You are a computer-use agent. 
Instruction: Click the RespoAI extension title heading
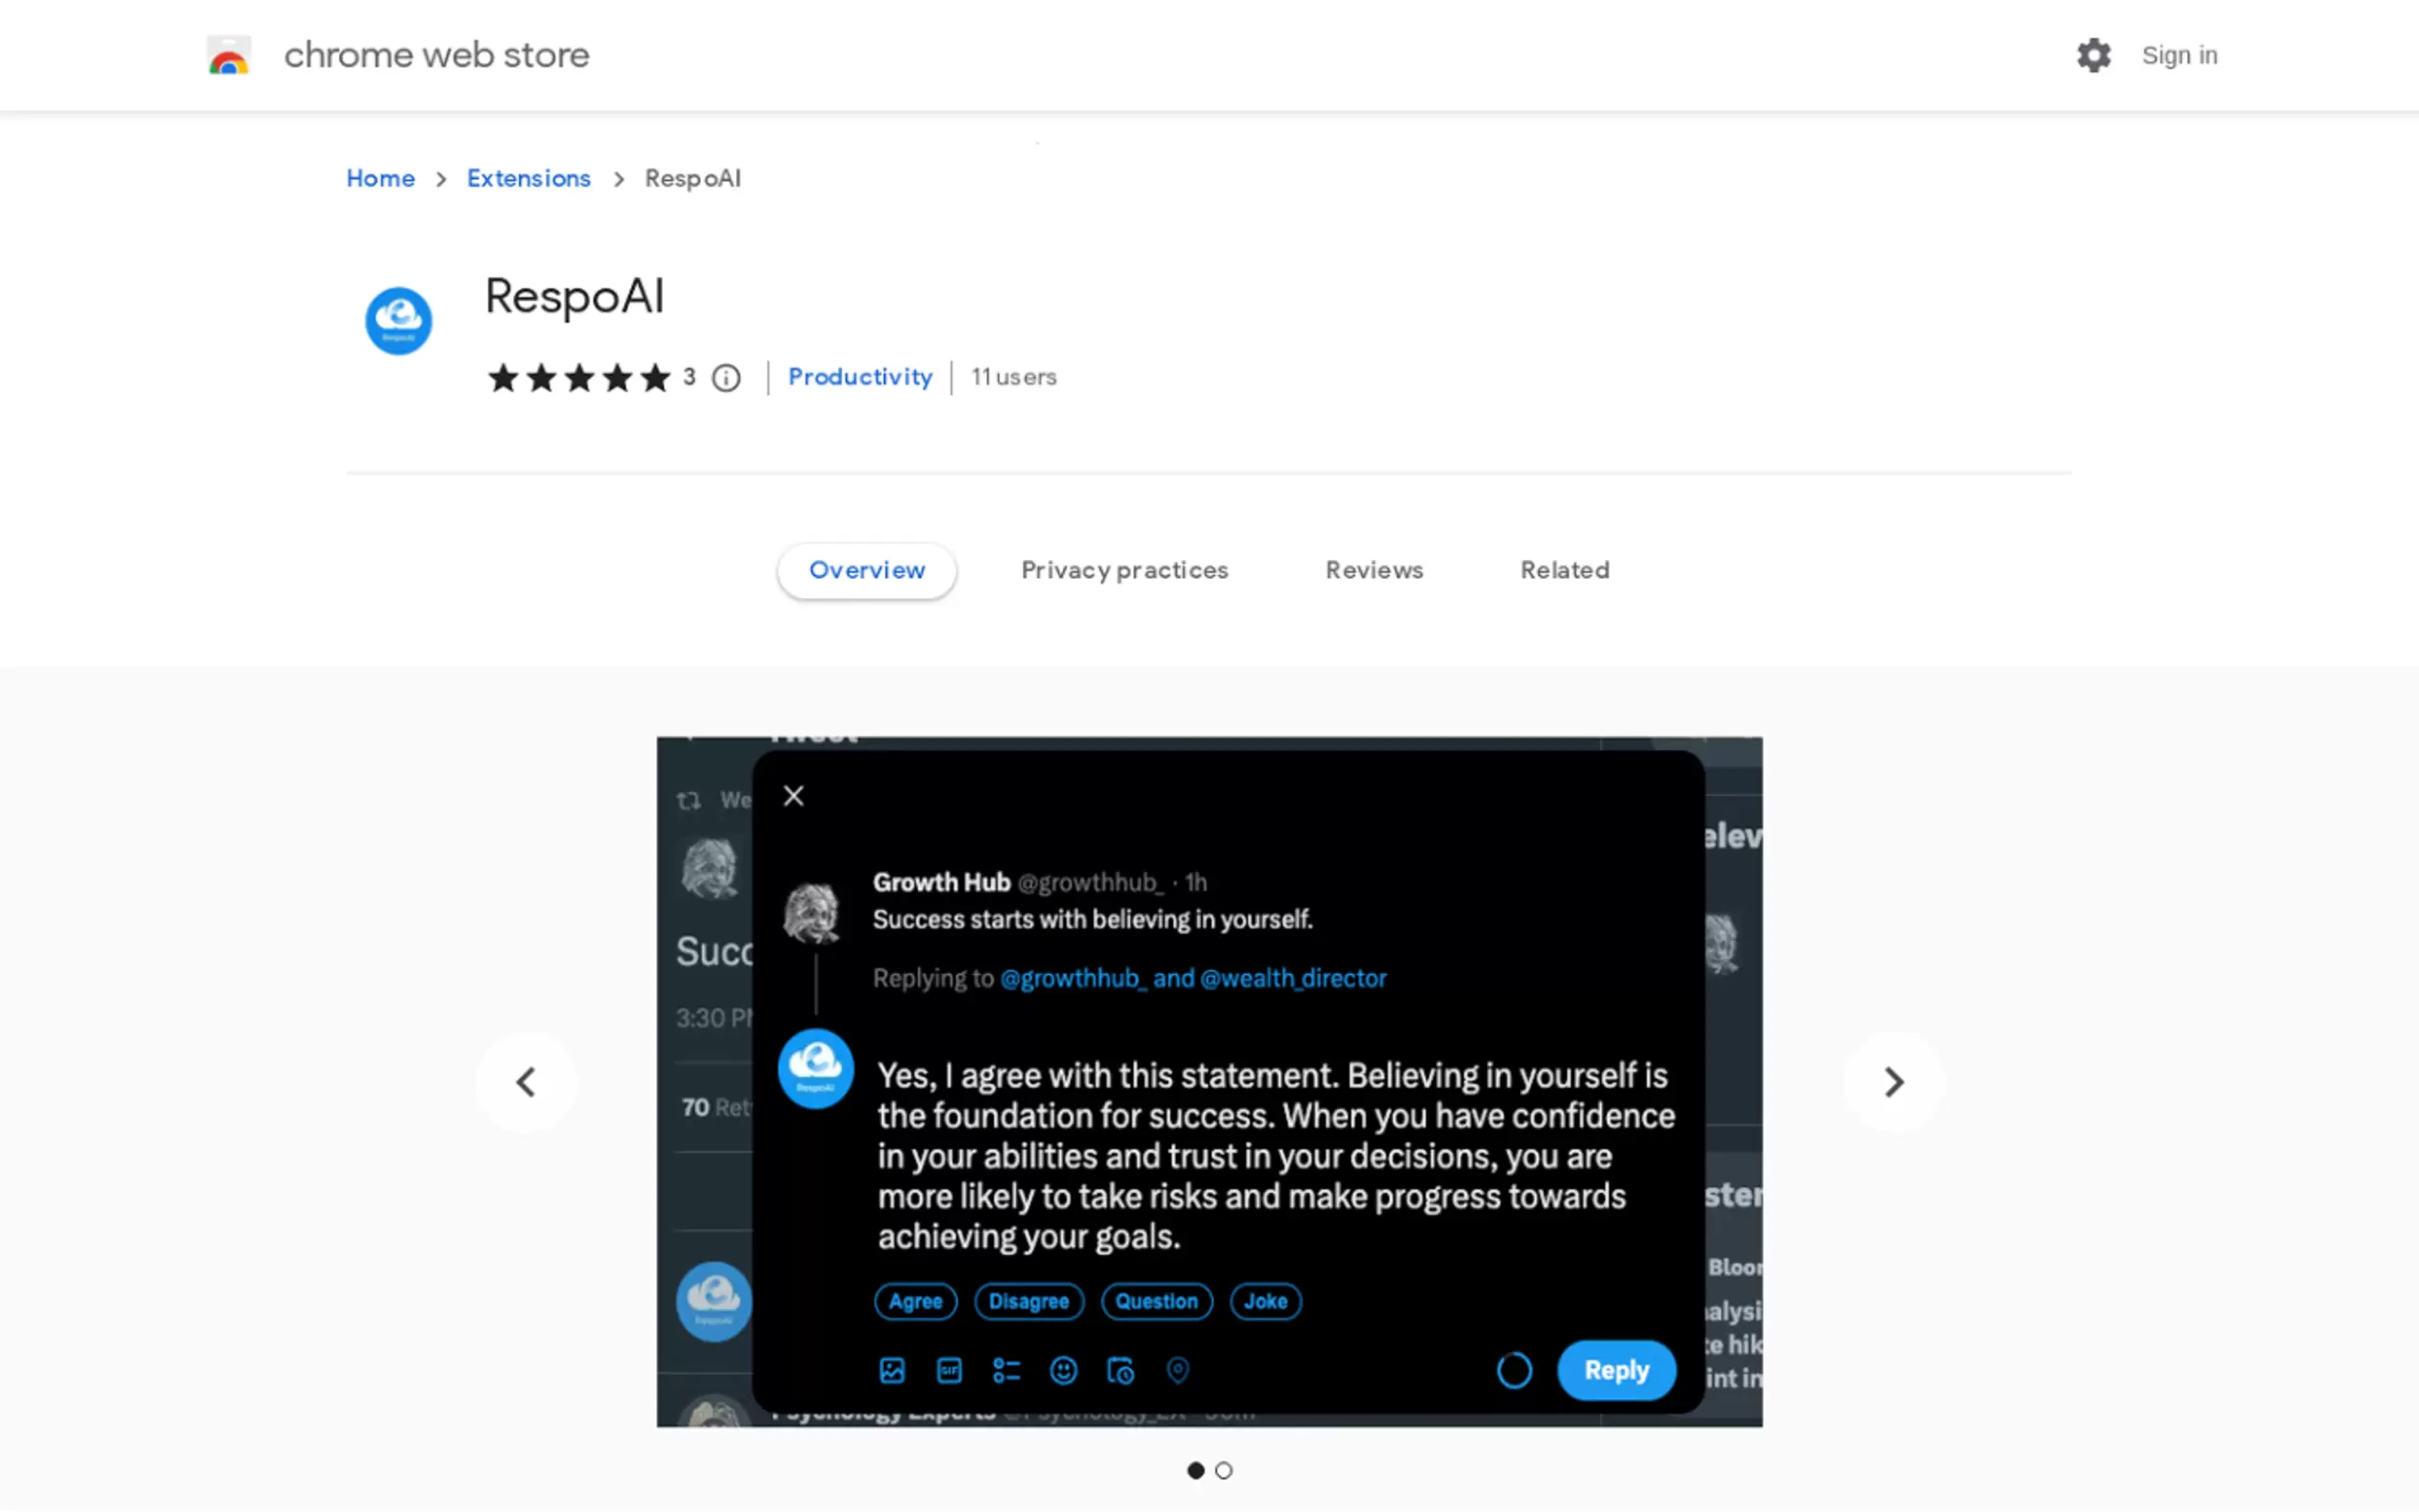tap(574, 296)
